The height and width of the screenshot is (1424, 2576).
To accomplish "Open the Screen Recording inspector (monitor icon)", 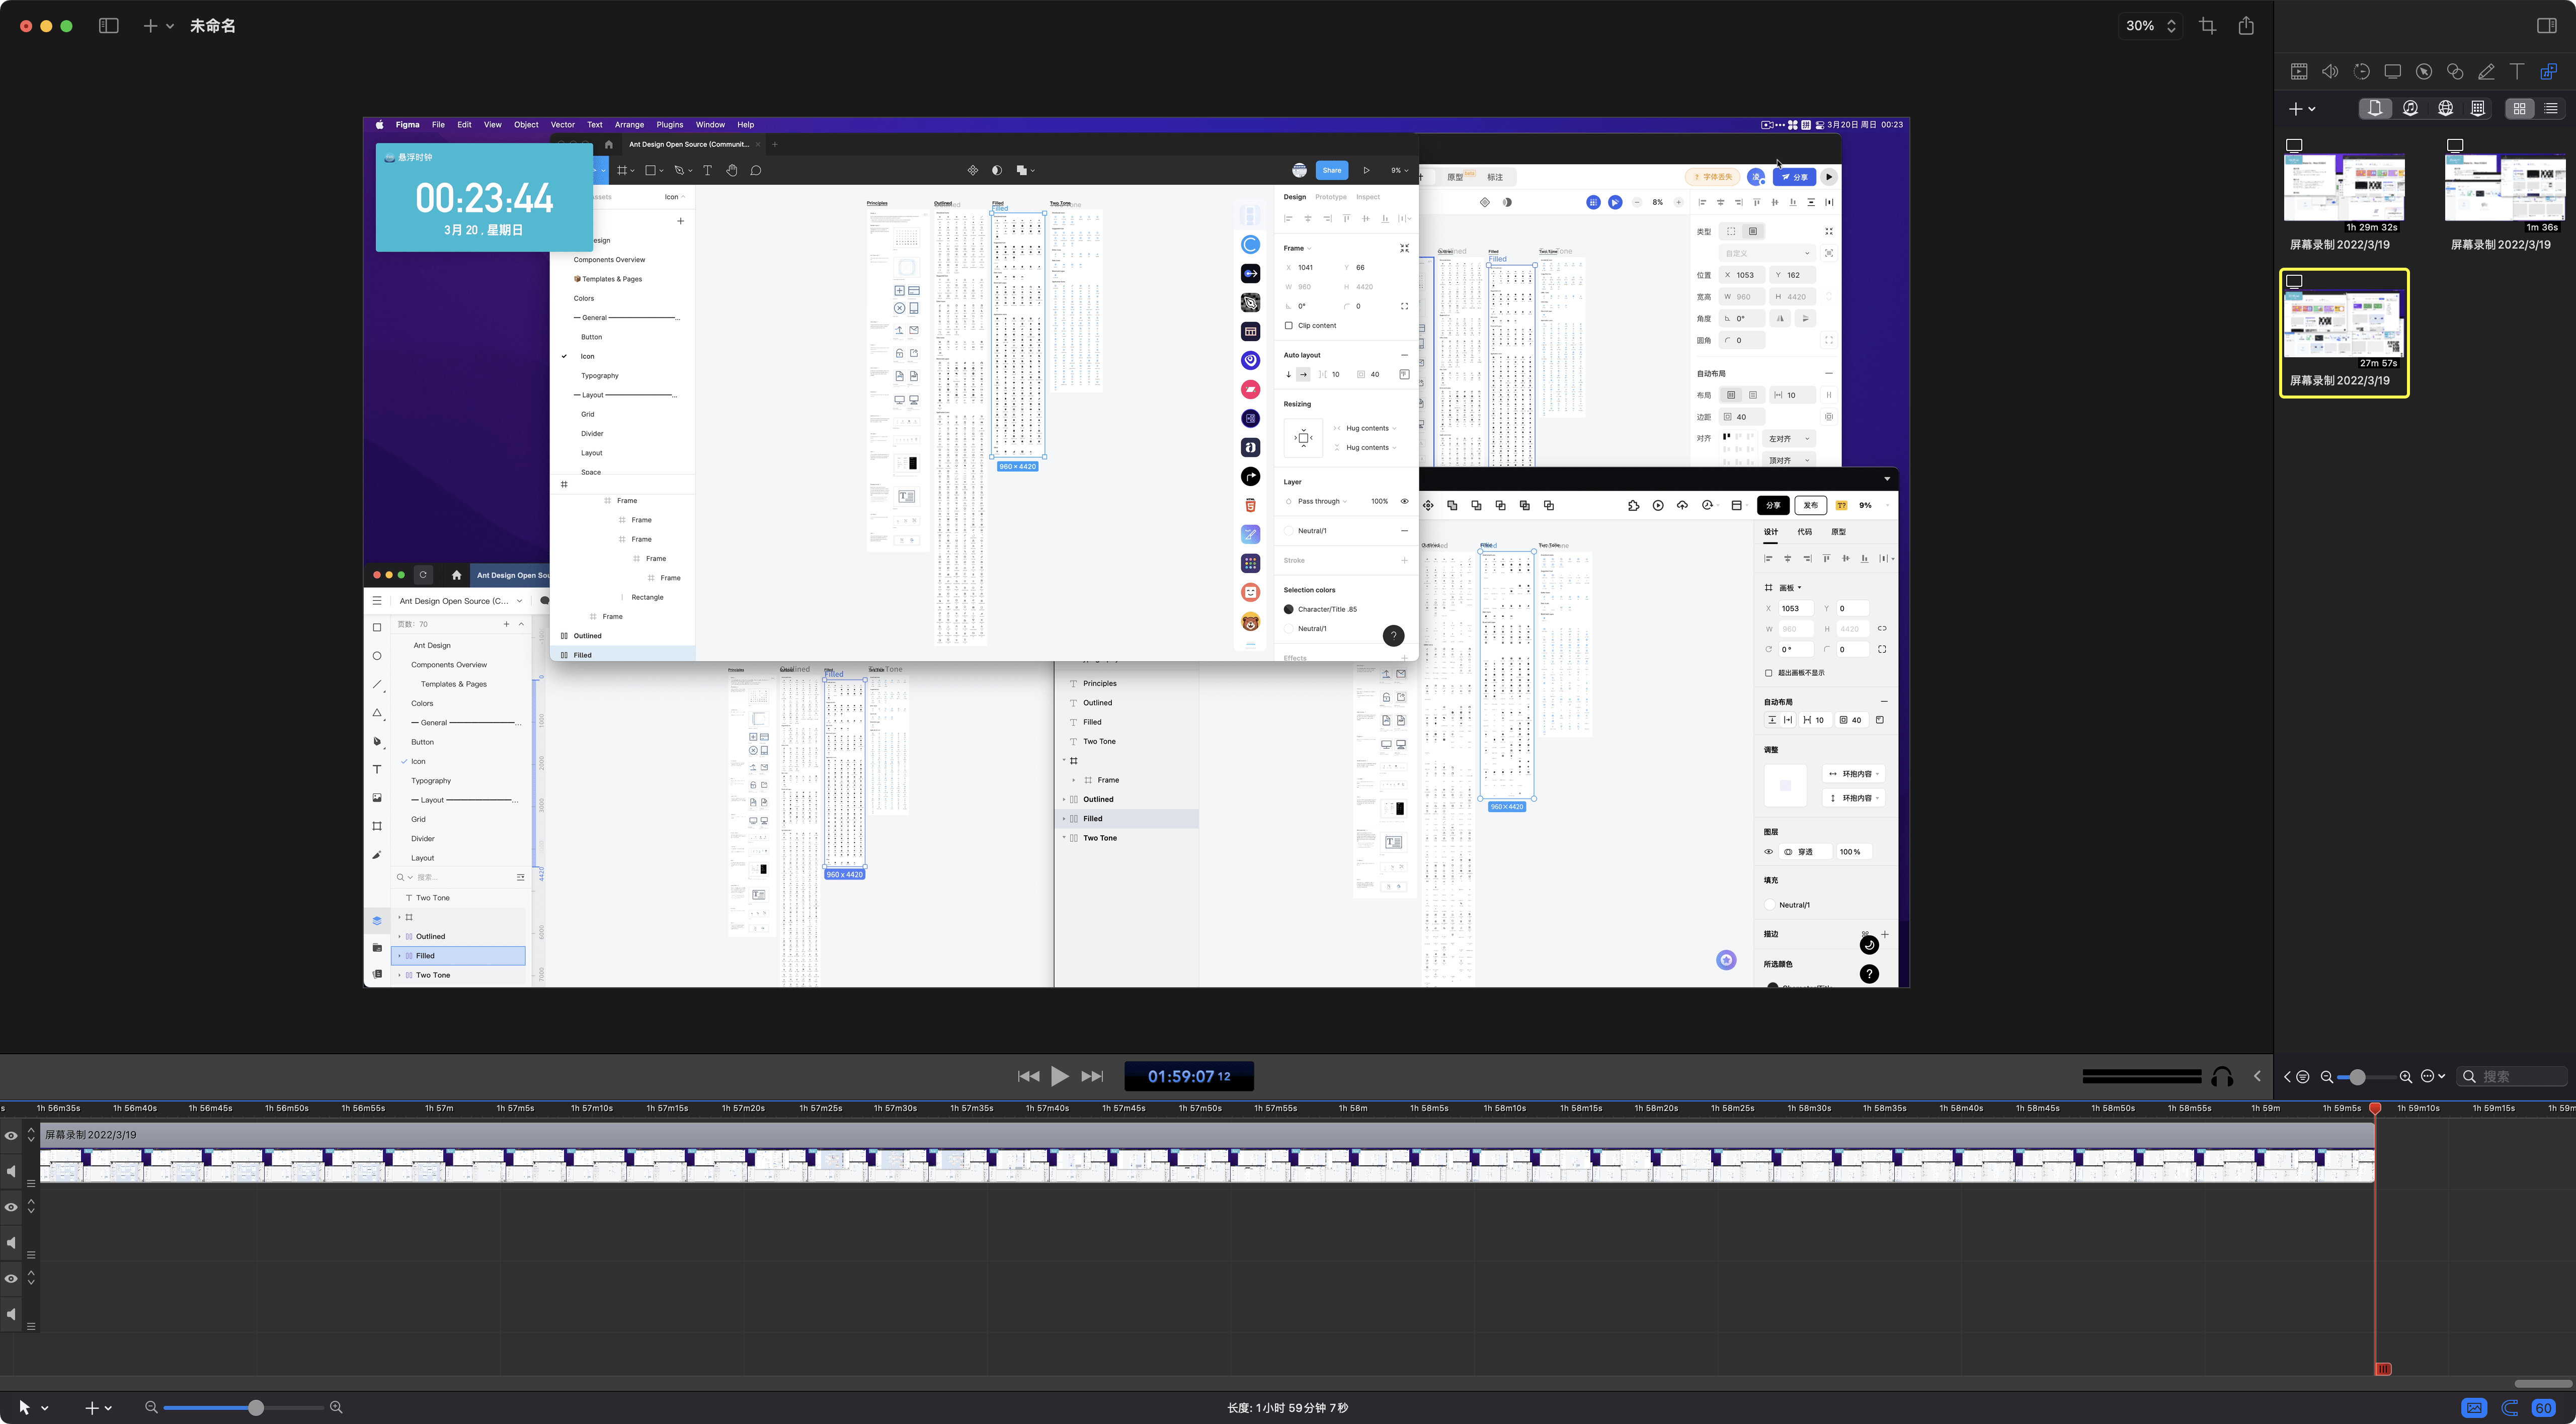I will pyautogui.click(x=2393, y=71).
